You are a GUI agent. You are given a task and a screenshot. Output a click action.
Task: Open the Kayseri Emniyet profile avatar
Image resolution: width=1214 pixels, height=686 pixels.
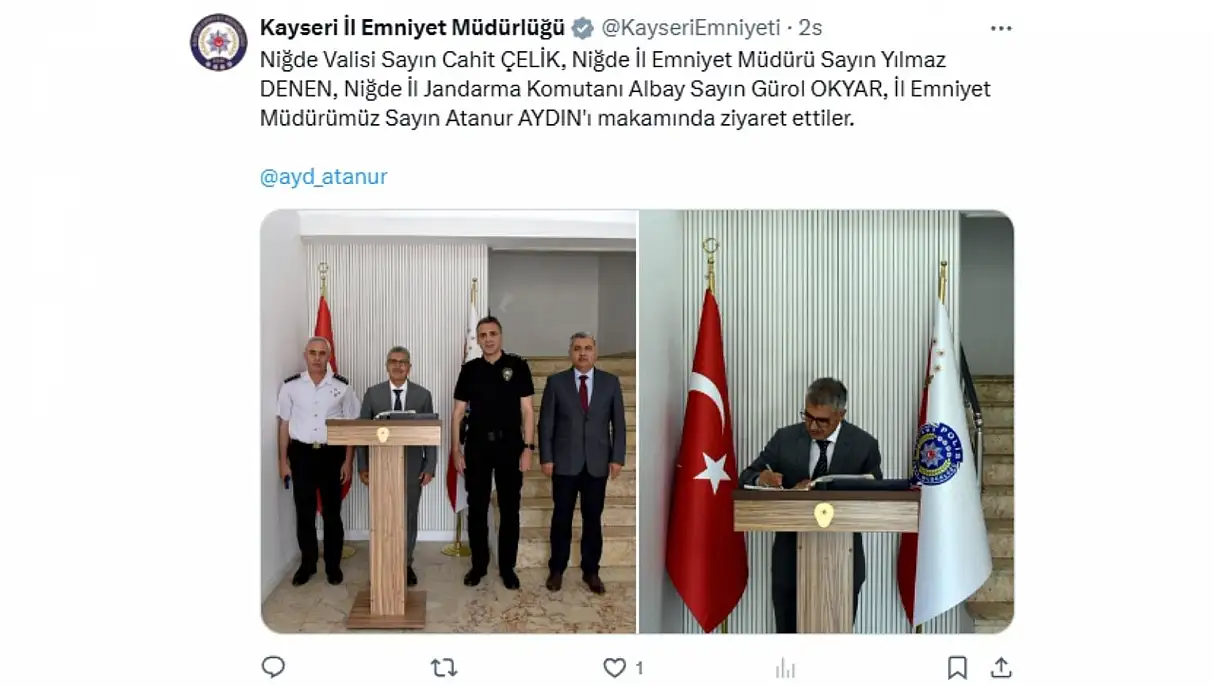coord(219,42)
